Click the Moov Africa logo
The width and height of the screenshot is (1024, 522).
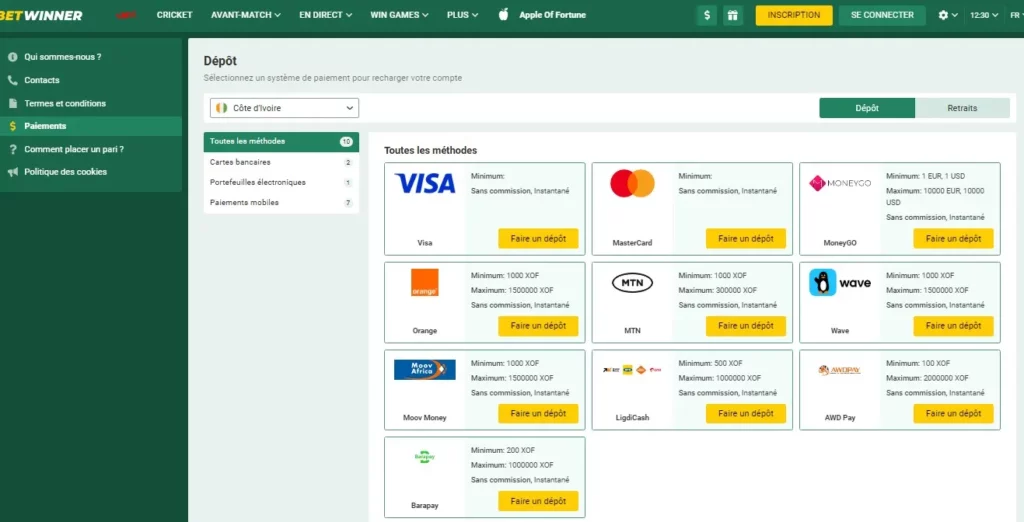click(x=424, y=370)
